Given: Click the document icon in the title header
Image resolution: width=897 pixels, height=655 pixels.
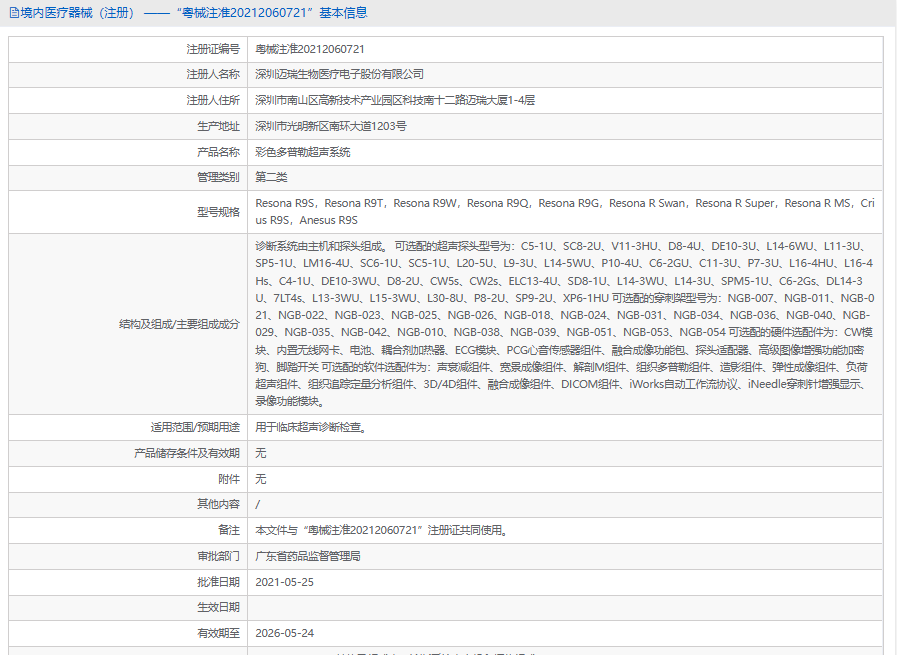Looking at the screenshot, I should [14, 13].
